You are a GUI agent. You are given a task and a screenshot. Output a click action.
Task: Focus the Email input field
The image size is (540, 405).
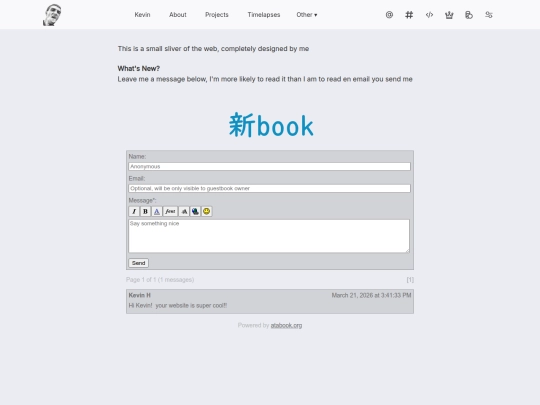point(269,189)
